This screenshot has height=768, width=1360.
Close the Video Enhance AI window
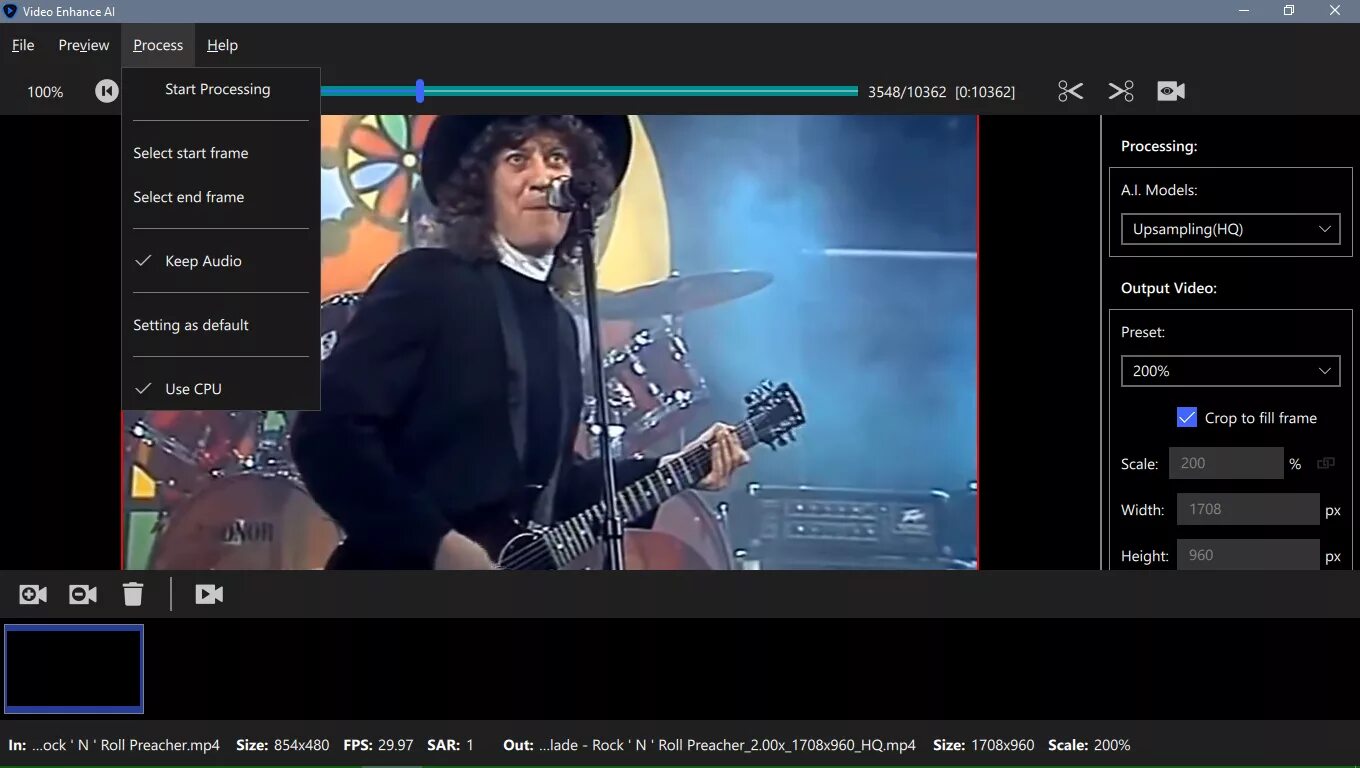pyautogui.click(x=1336, y=10)
